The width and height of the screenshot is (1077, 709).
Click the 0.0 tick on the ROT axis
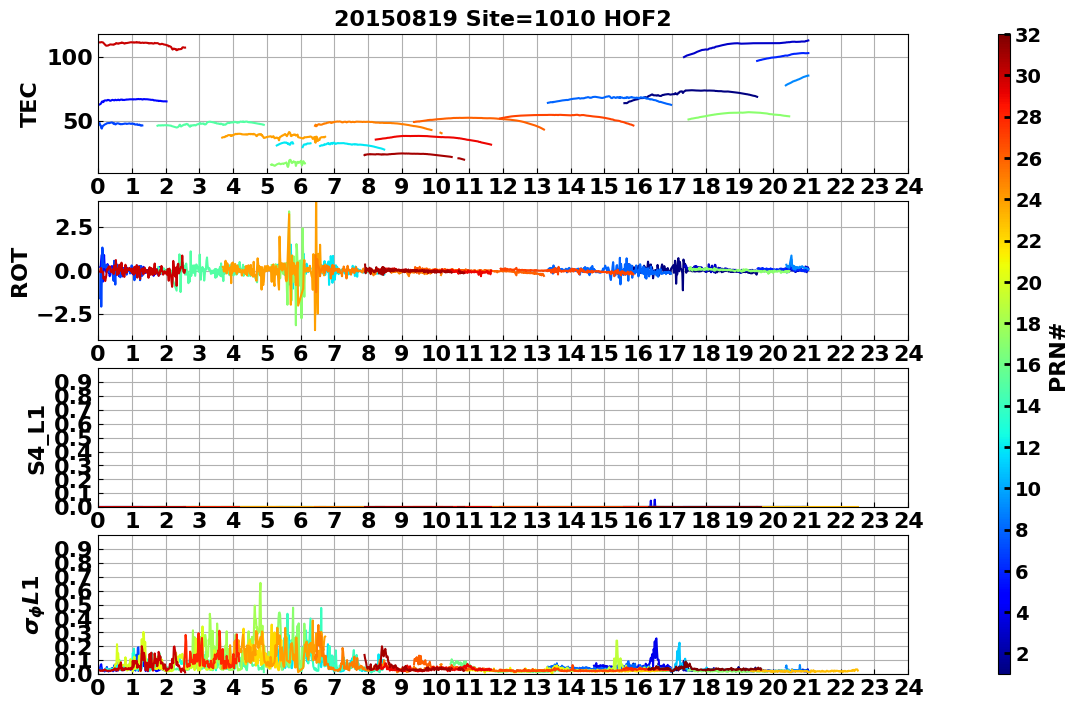(73, 271)
